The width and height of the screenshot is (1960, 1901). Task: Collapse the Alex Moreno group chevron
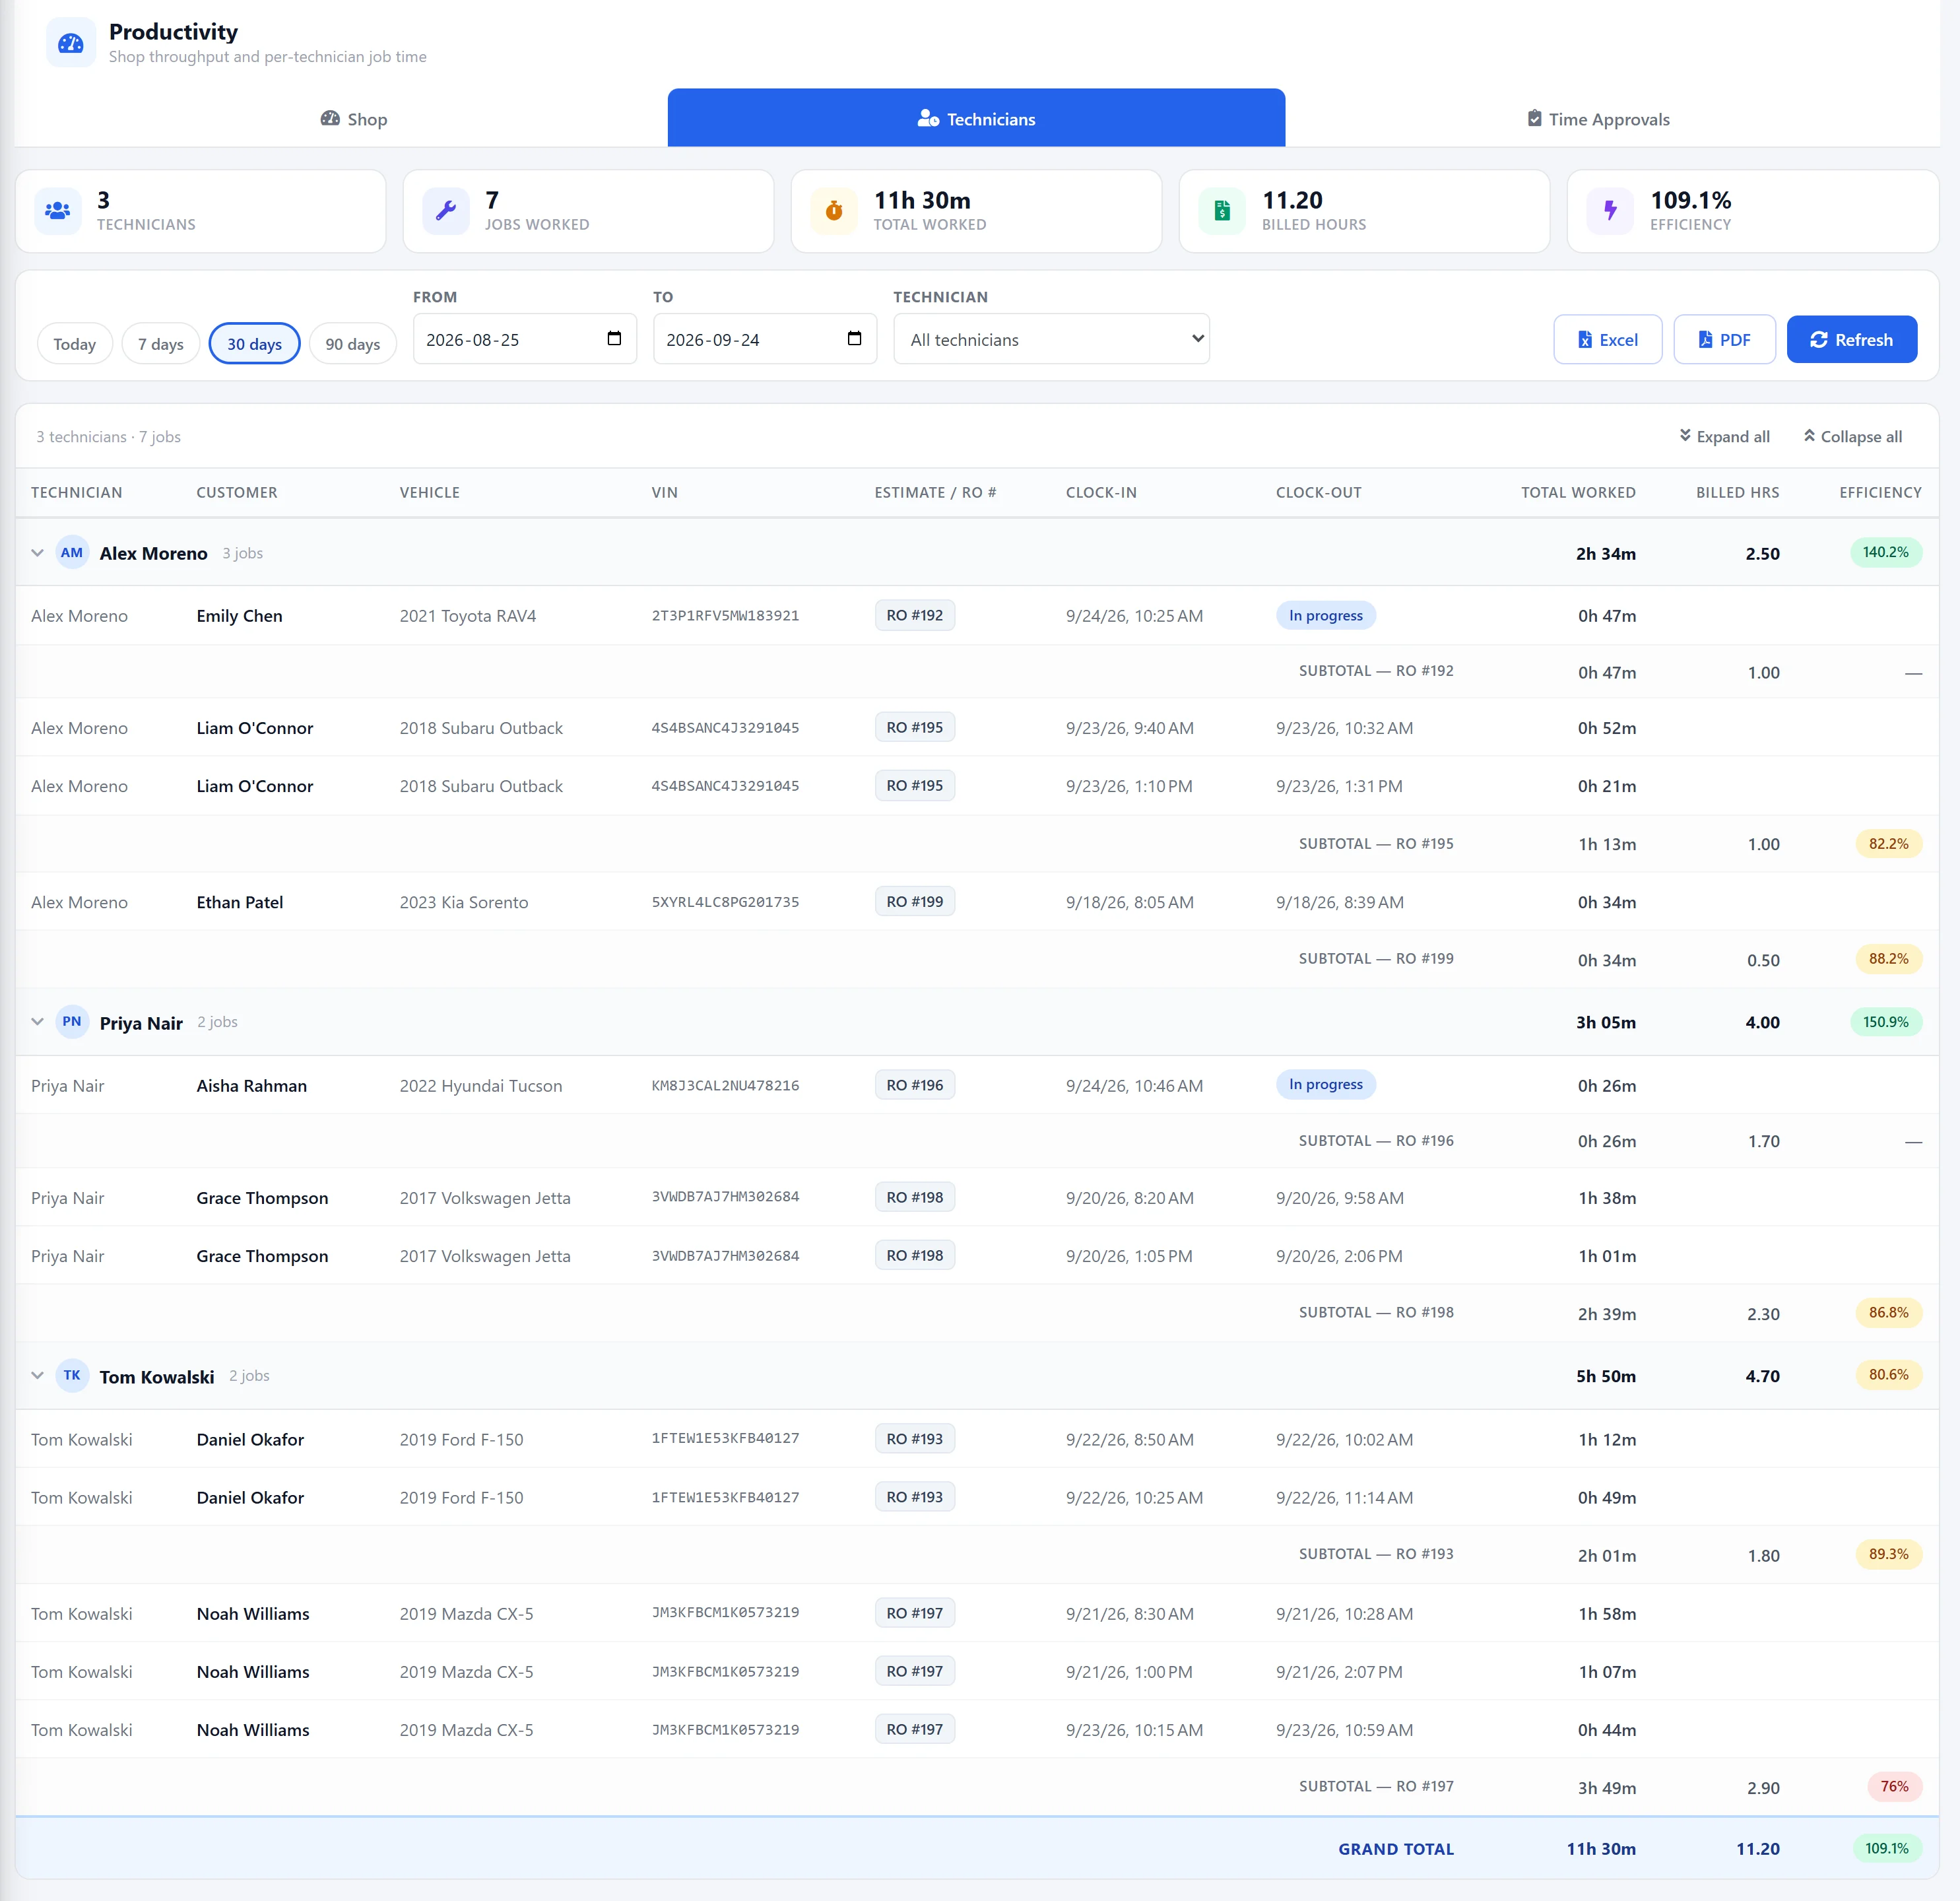38,553
